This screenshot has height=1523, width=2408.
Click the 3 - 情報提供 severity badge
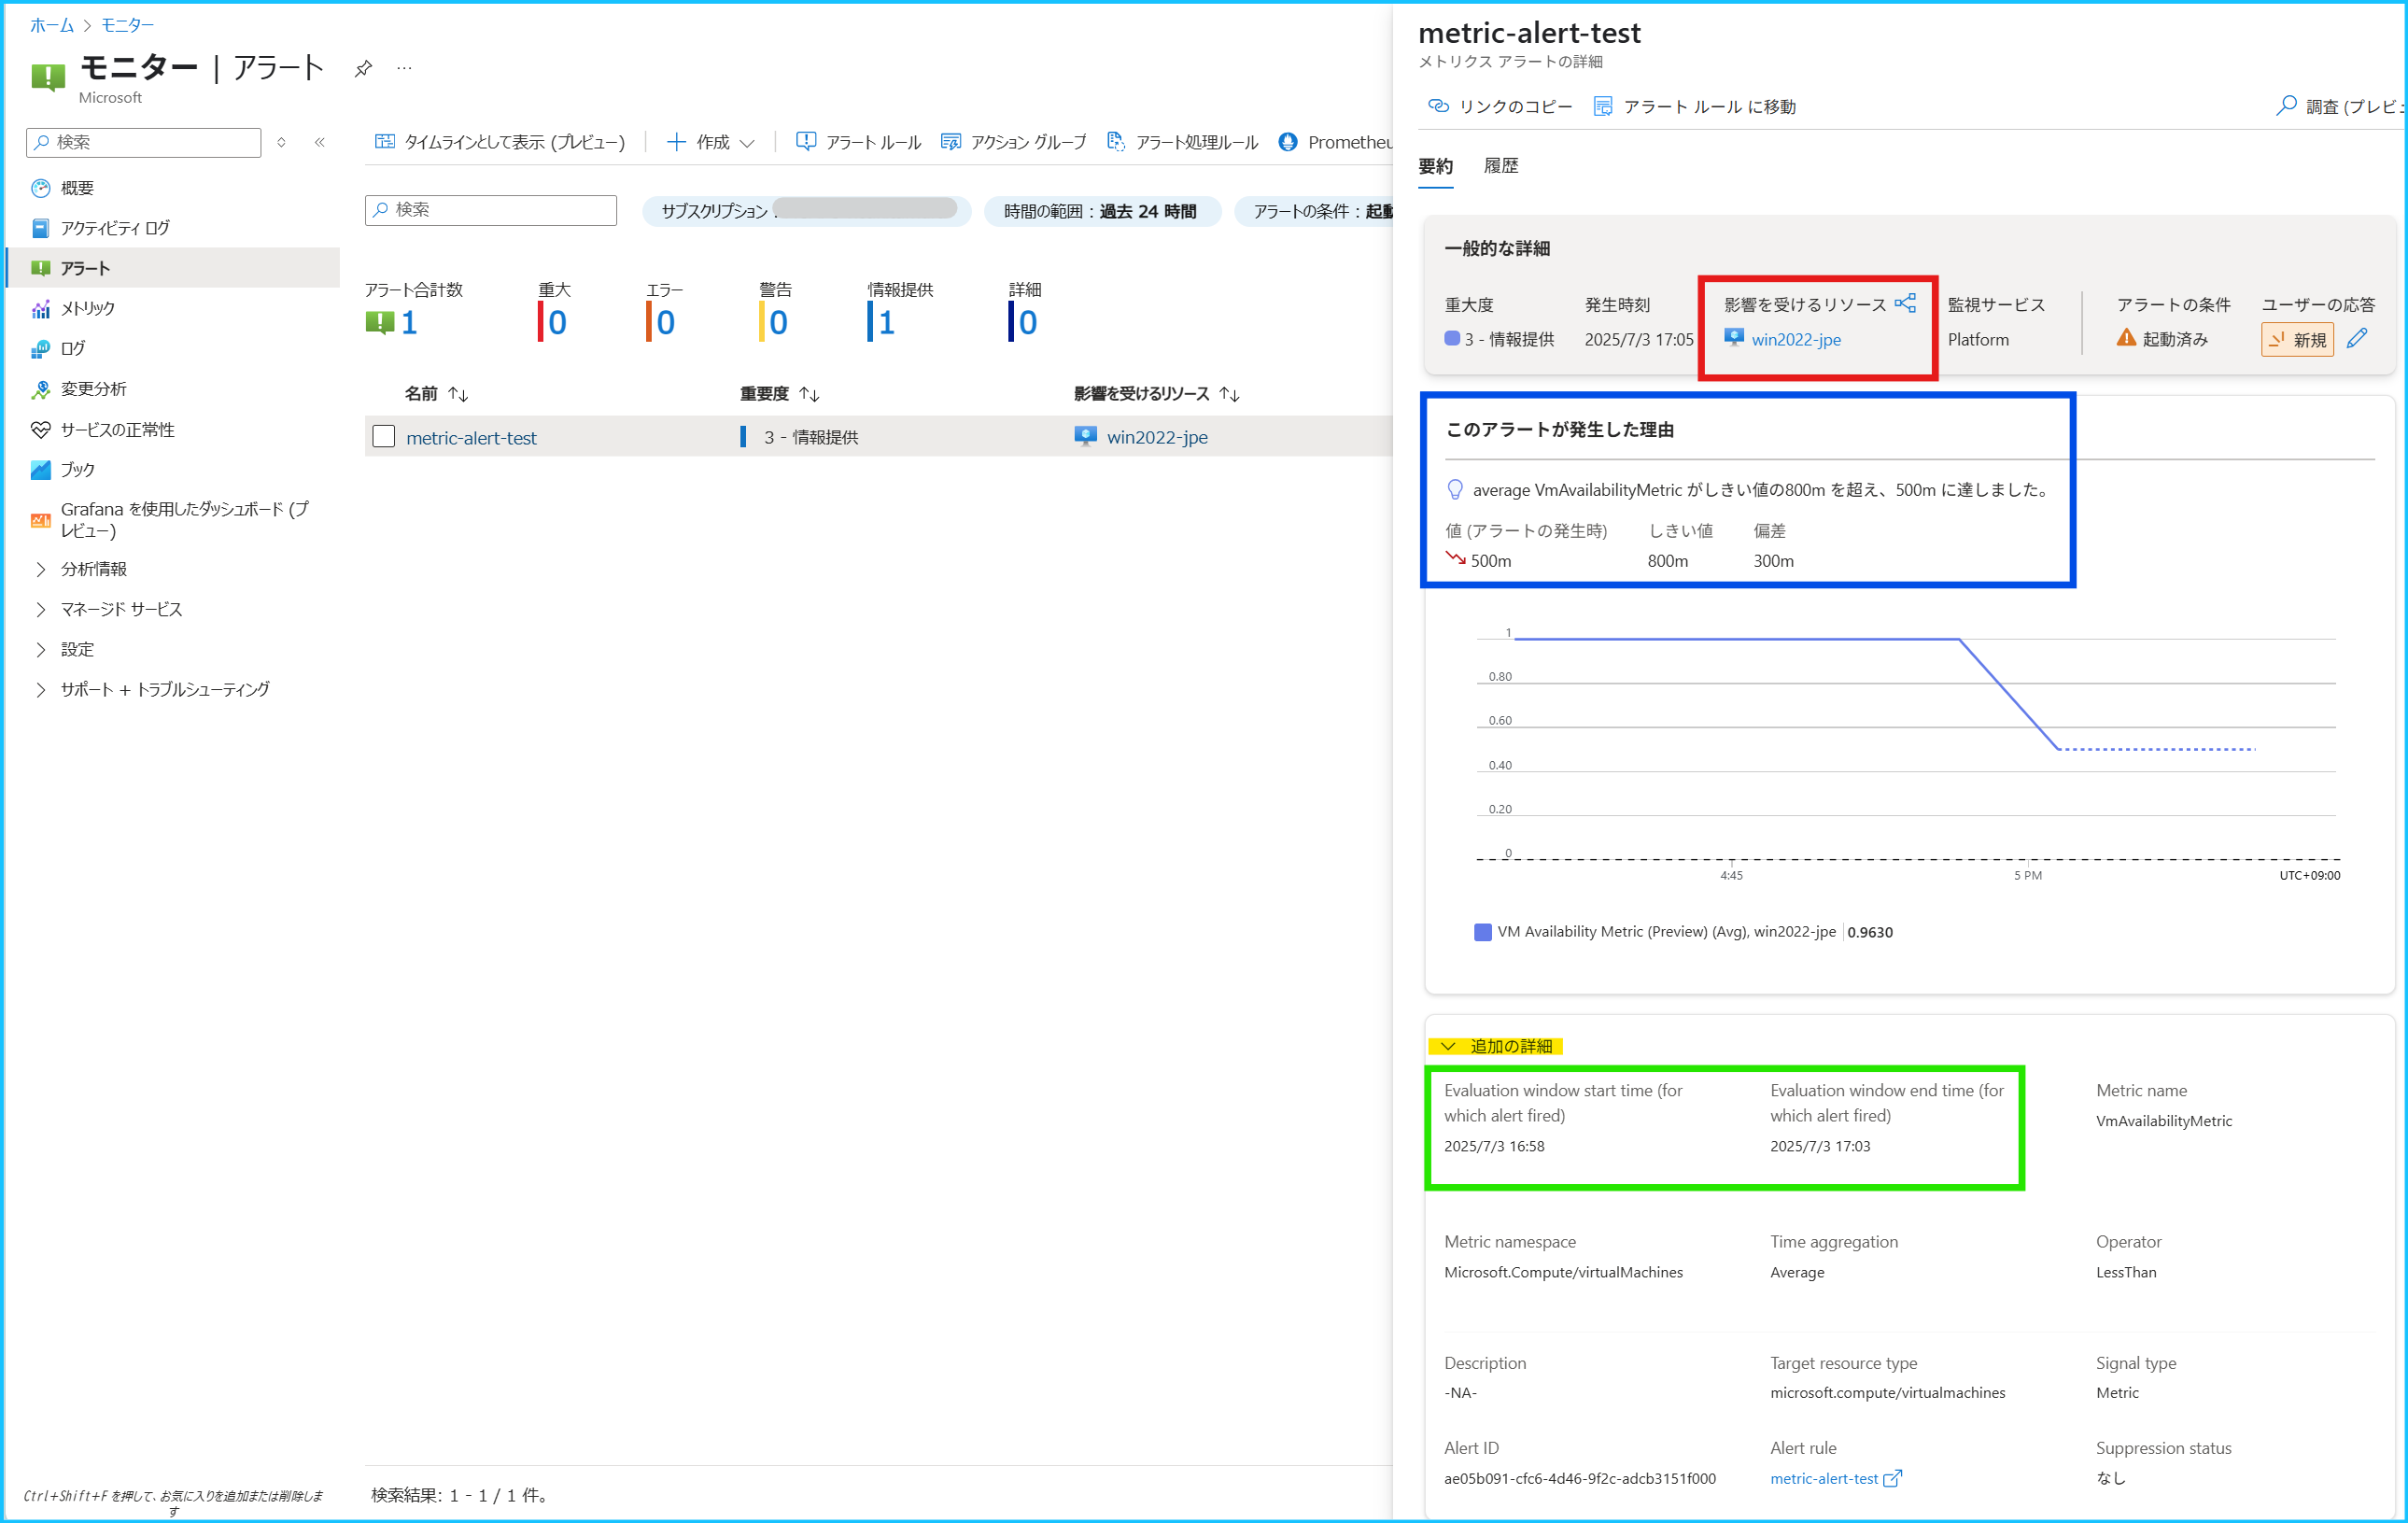1499,339
